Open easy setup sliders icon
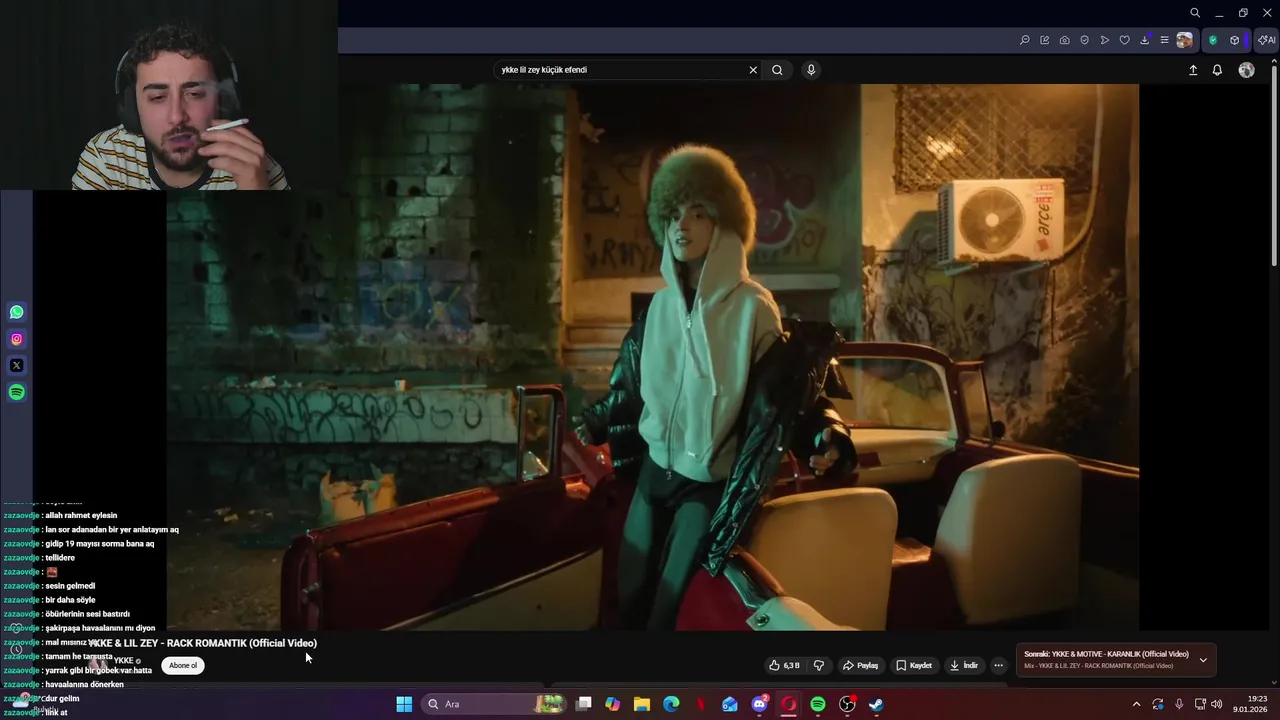This screenshot has height=720, width=1280. (x=1164, y=40)
